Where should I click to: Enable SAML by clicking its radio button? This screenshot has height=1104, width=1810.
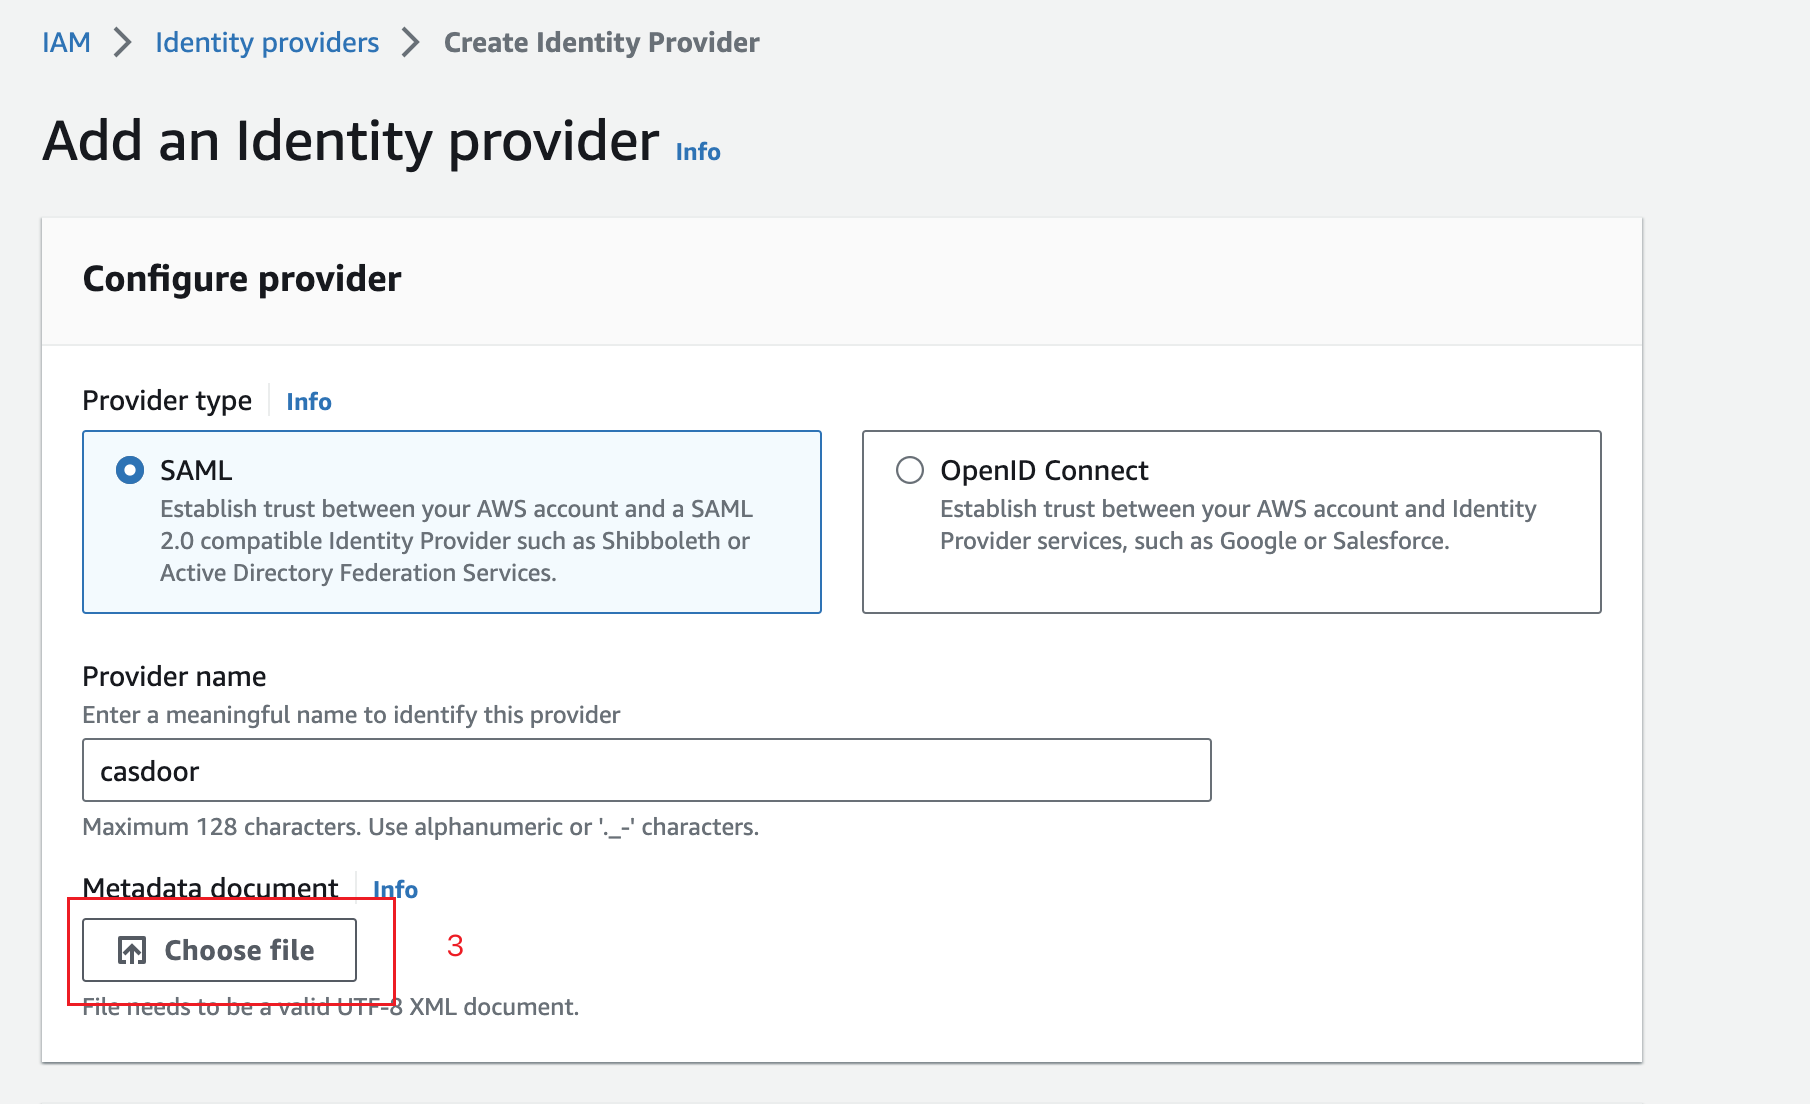pos(129,469)
